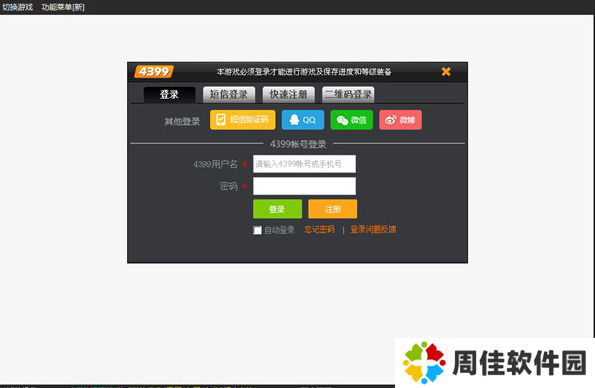Click the orange 注册 button
Image resolution: width=595 pixels, height=388 pixels.
332,209
